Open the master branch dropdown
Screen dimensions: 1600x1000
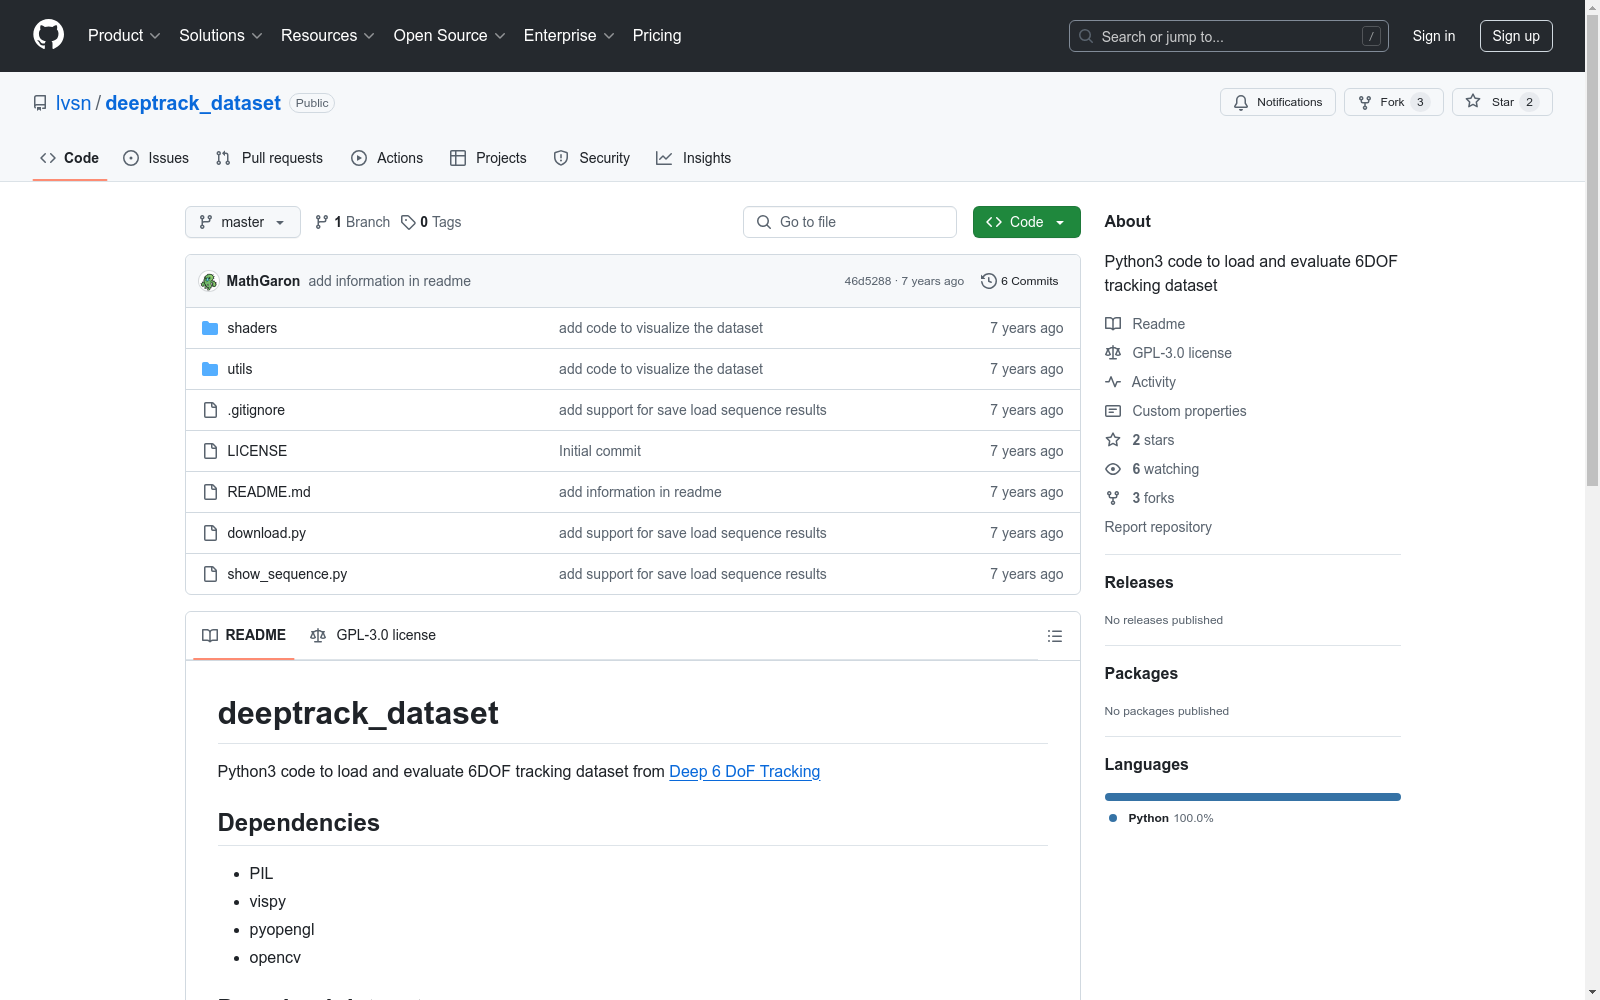[243, 222]
